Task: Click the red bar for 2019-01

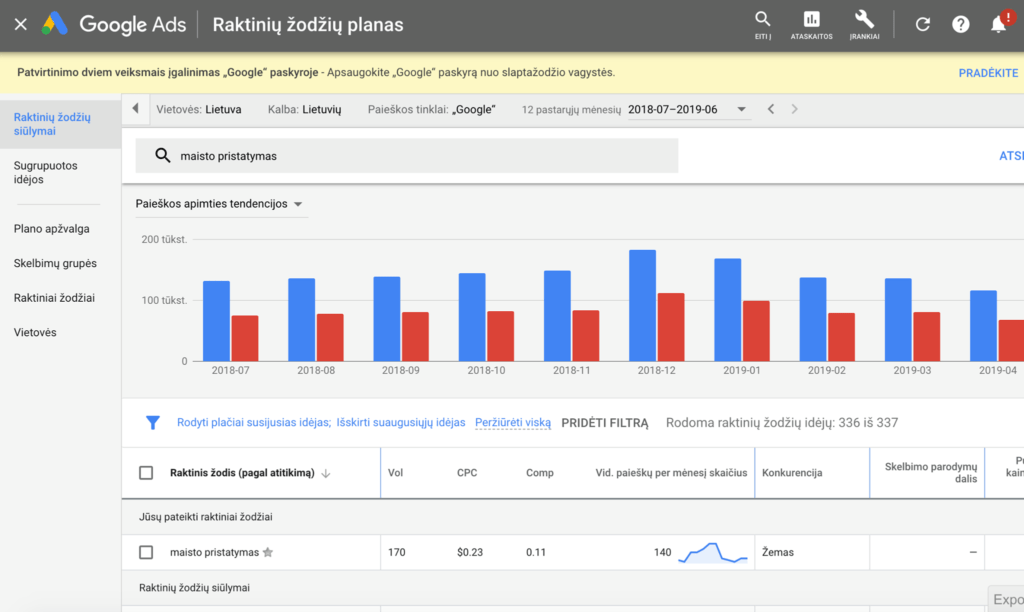Action: [756, 331]
